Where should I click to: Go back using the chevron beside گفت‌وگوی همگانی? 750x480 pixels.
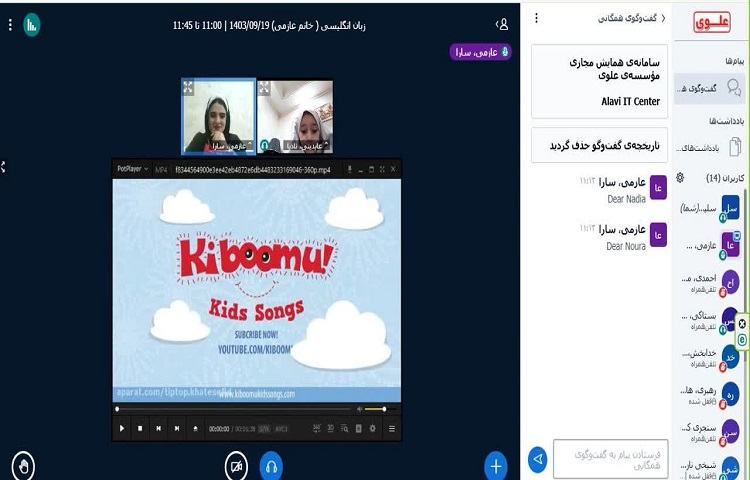point(663,18)
